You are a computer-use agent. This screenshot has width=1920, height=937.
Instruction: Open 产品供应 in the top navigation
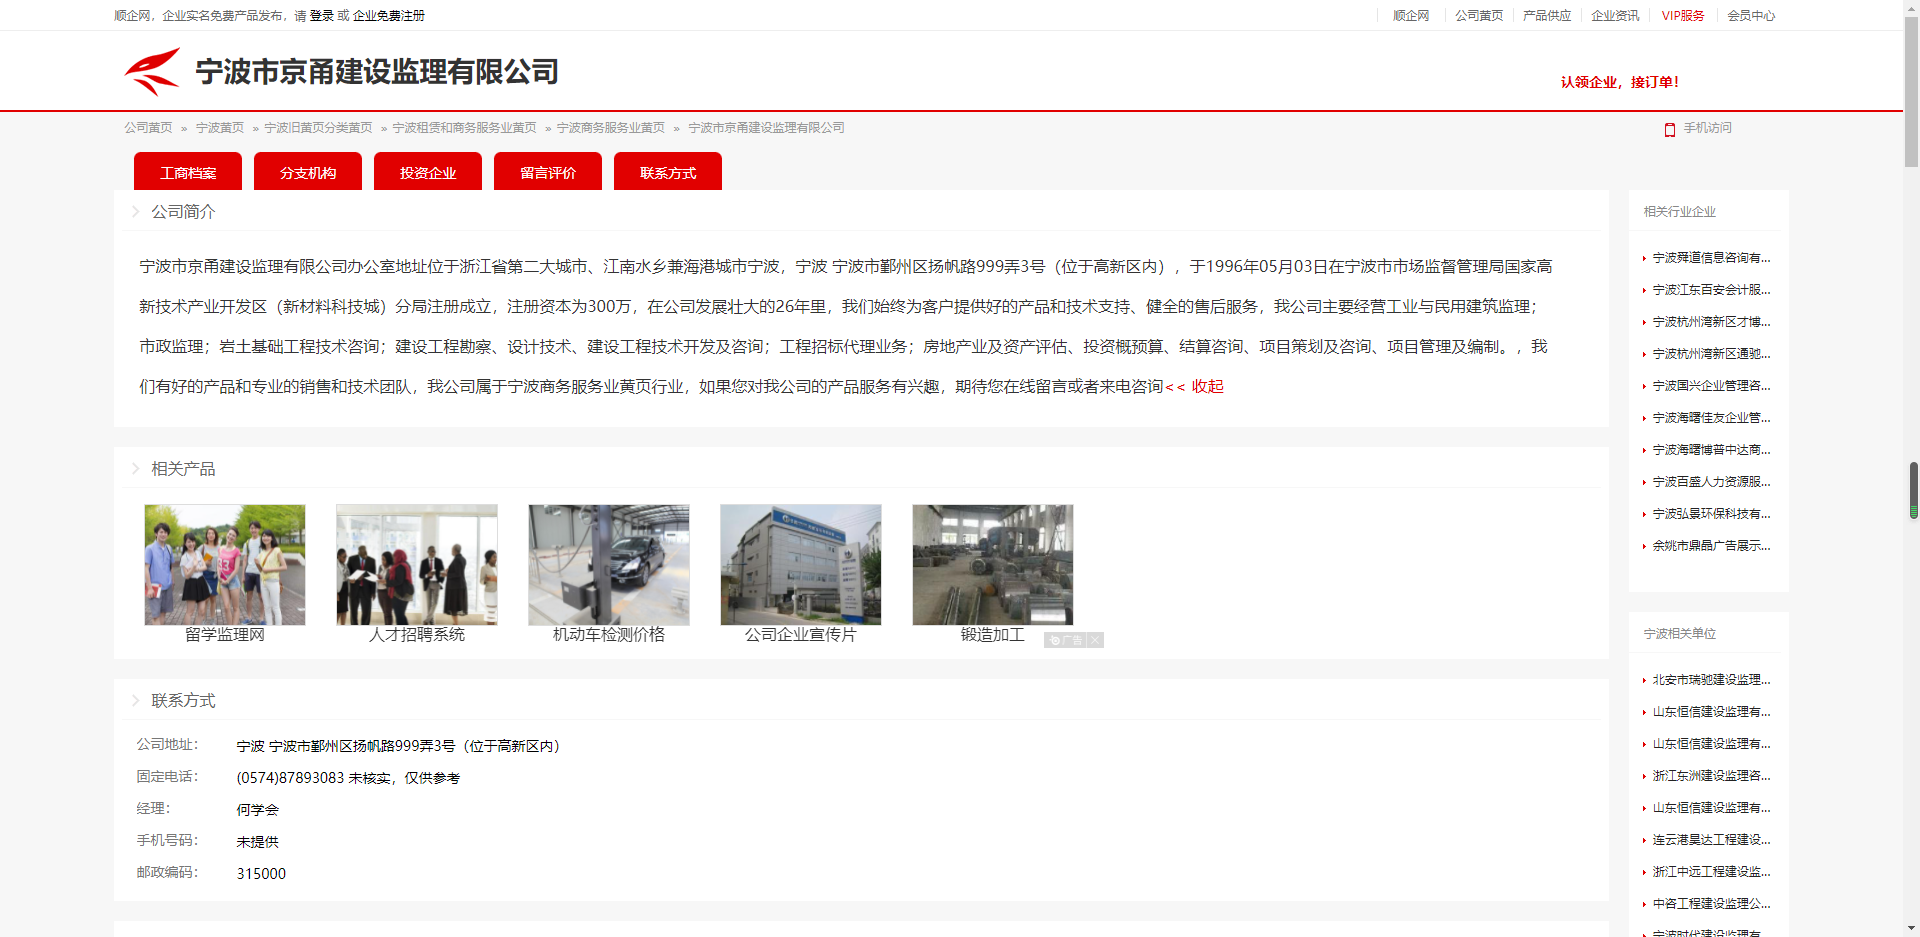click(1547, 16)
